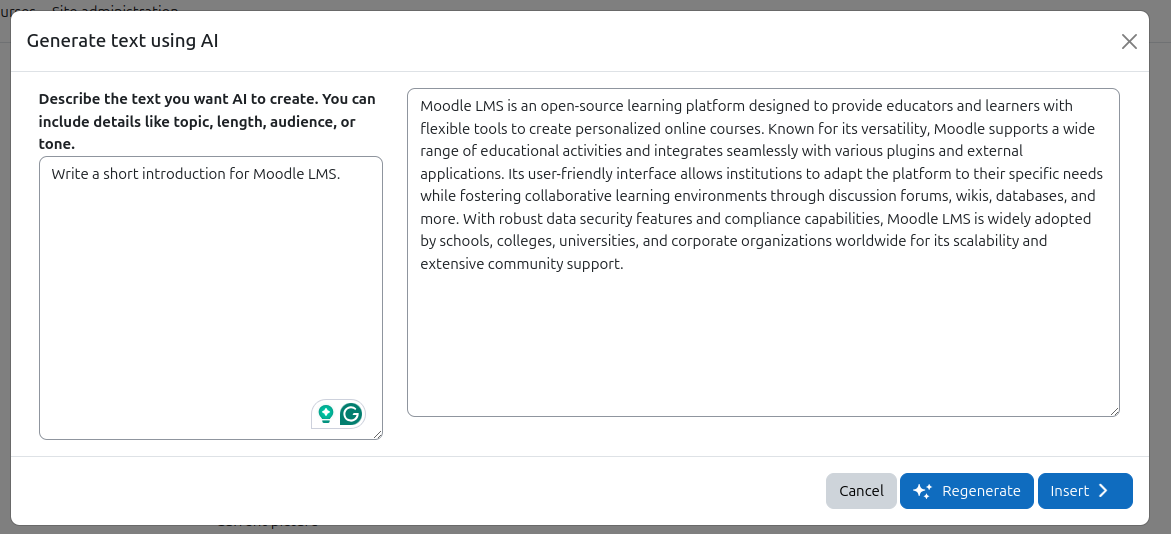Click the right chevron on Insert
This screenshot has width=1171, height=534.
coord(1103,491)
